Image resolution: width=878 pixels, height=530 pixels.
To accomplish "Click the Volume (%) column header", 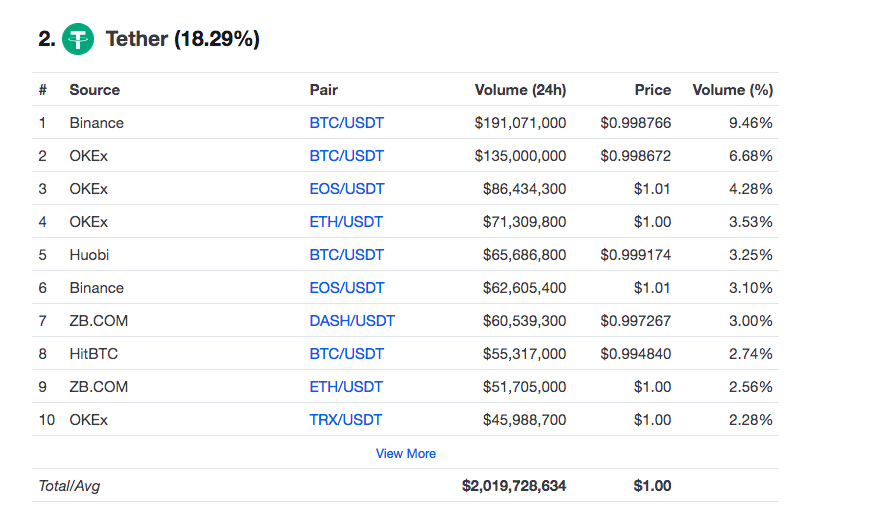I will (x=732, y=90).
